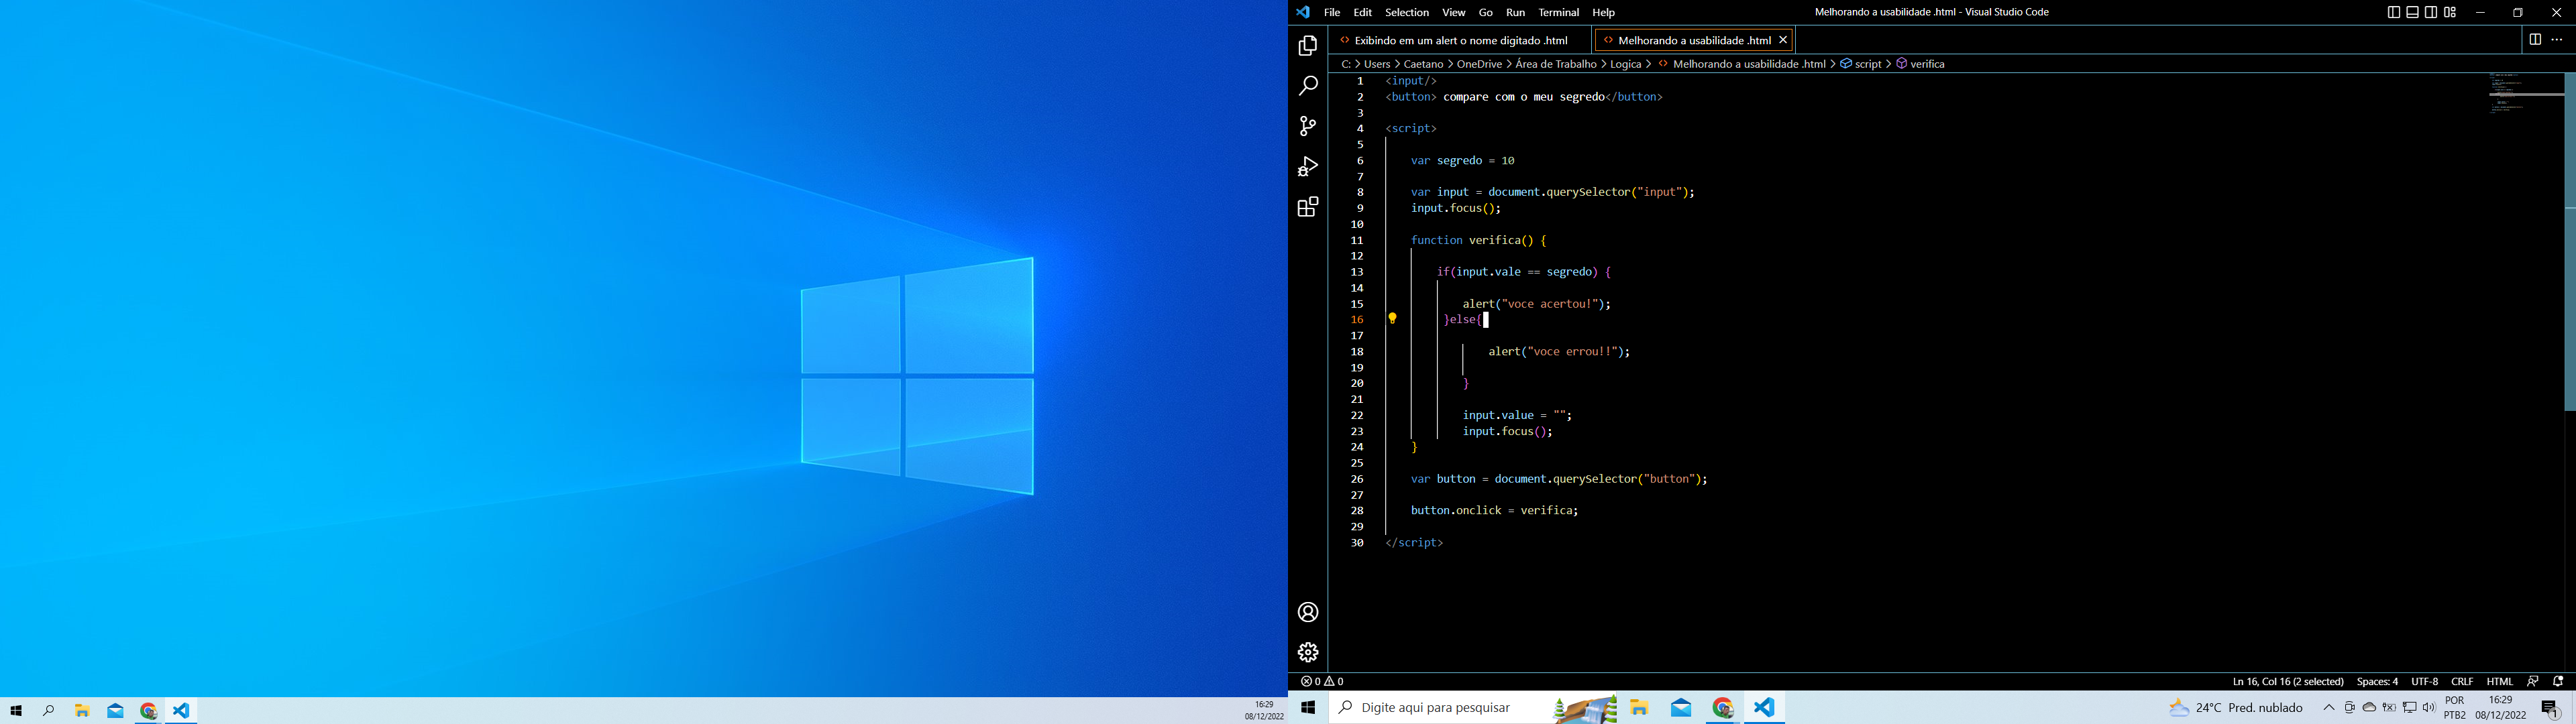Screen dimensions: 2576x724
Task: Open the Search view in the activity bar
Action: 1307,86
